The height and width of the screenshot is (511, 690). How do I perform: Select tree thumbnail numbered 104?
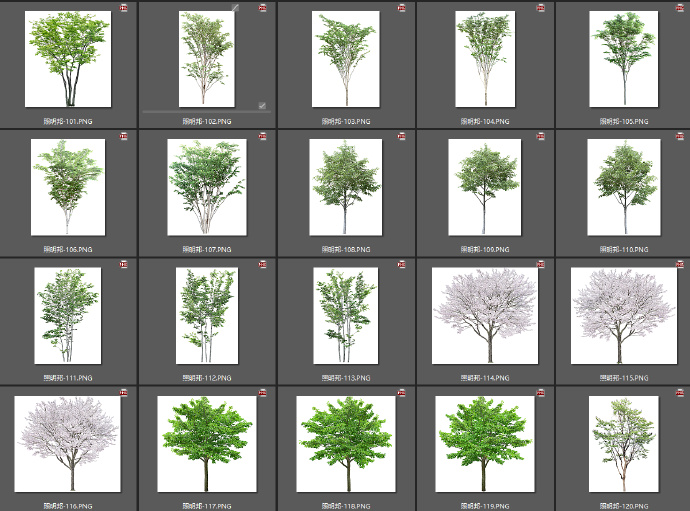(485, 59)
